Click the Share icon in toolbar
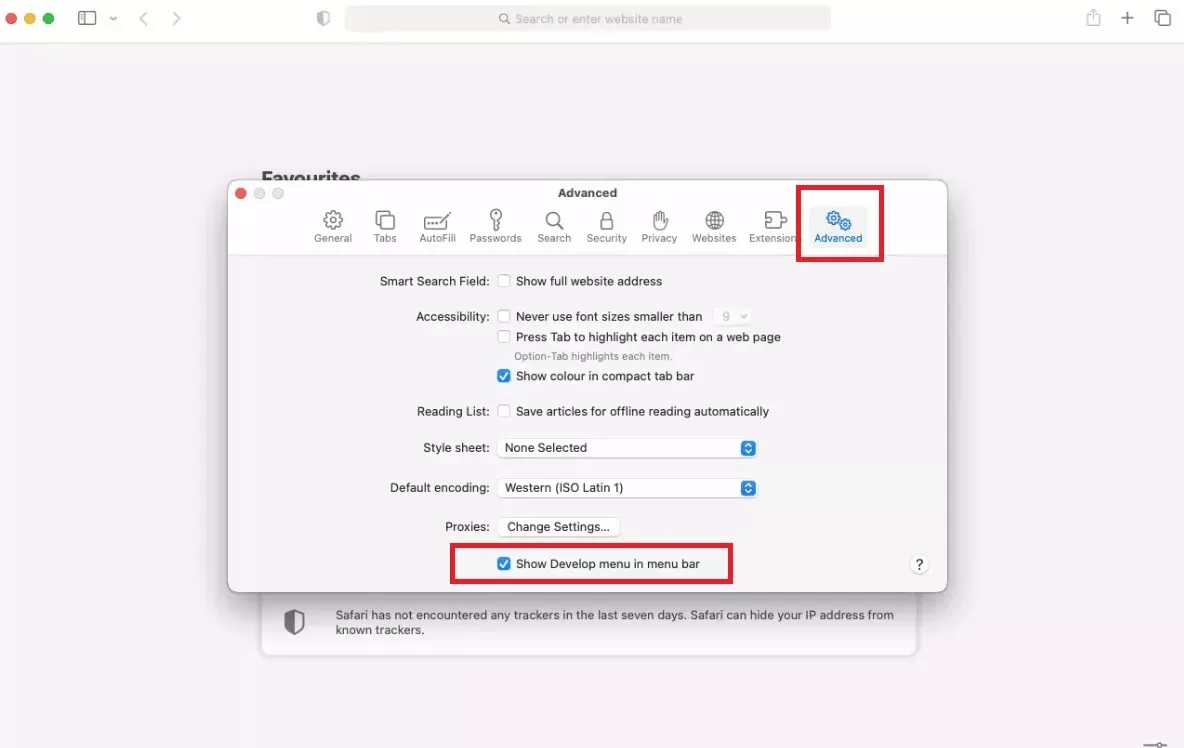1184x748 pixels. (1093, 18)
